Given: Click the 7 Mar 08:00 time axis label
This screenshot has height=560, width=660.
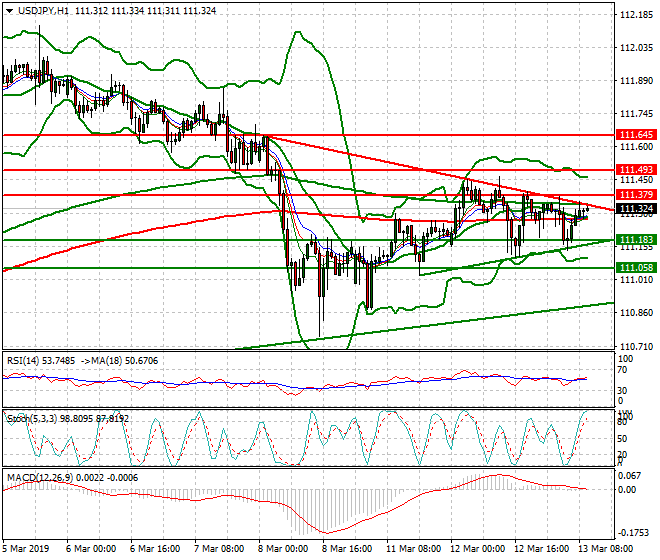Looking at the screenshot, I should (x=219, y=549).
